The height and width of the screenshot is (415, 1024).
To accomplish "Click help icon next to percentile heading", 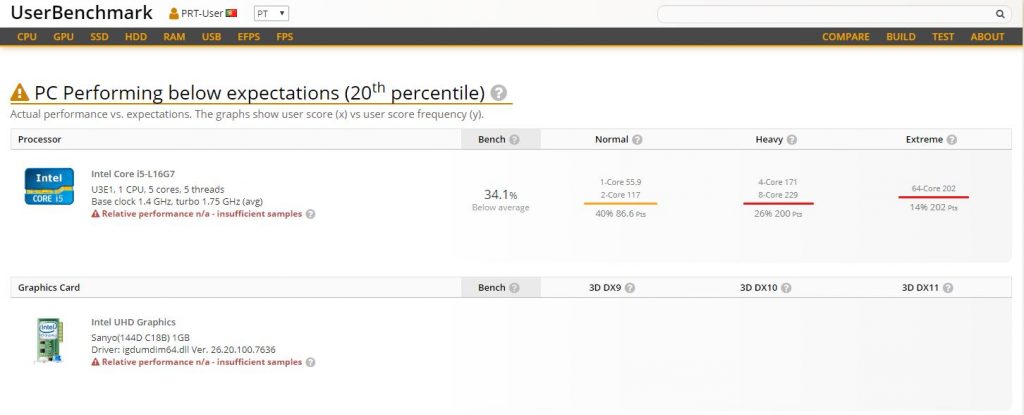I will (499, 93).
